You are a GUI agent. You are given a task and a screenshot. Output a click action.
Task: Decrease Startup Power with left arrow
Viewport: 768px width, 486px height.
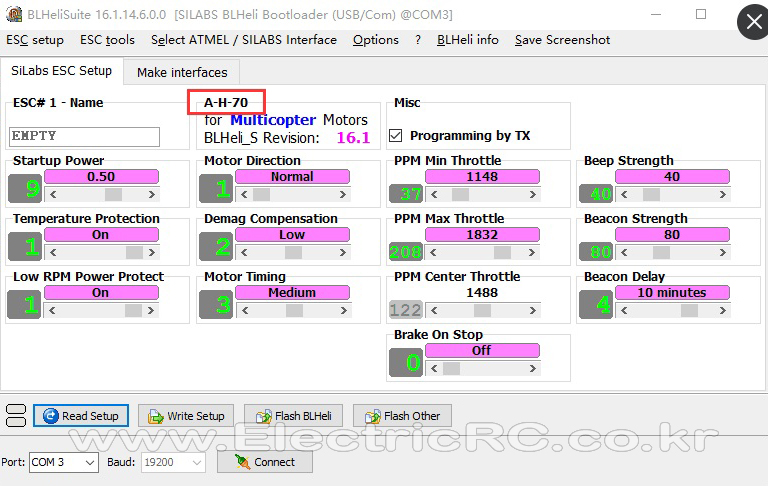(53, 194)
